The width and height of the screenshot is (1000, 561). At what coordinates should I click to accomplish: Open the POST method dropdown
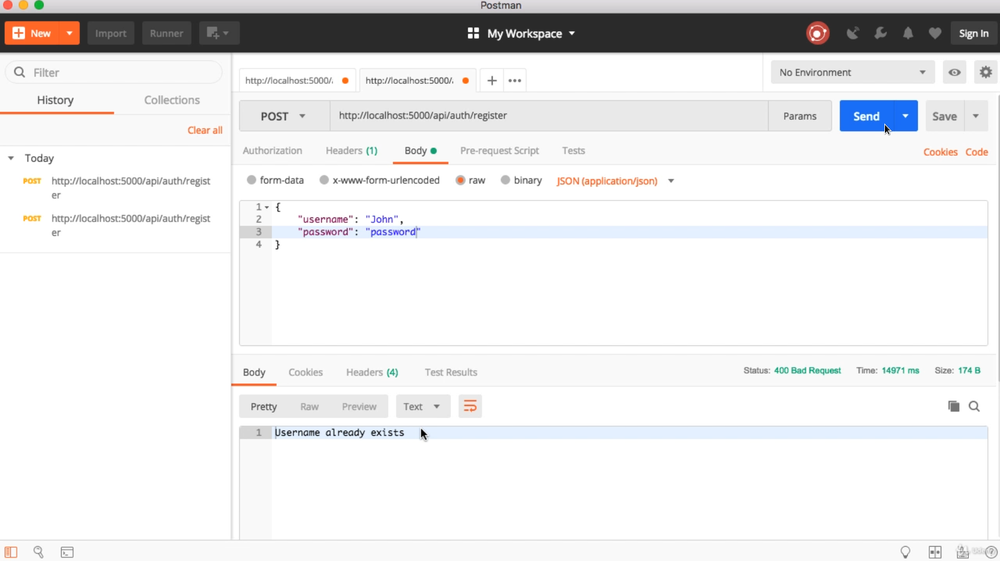click(284, 116)
